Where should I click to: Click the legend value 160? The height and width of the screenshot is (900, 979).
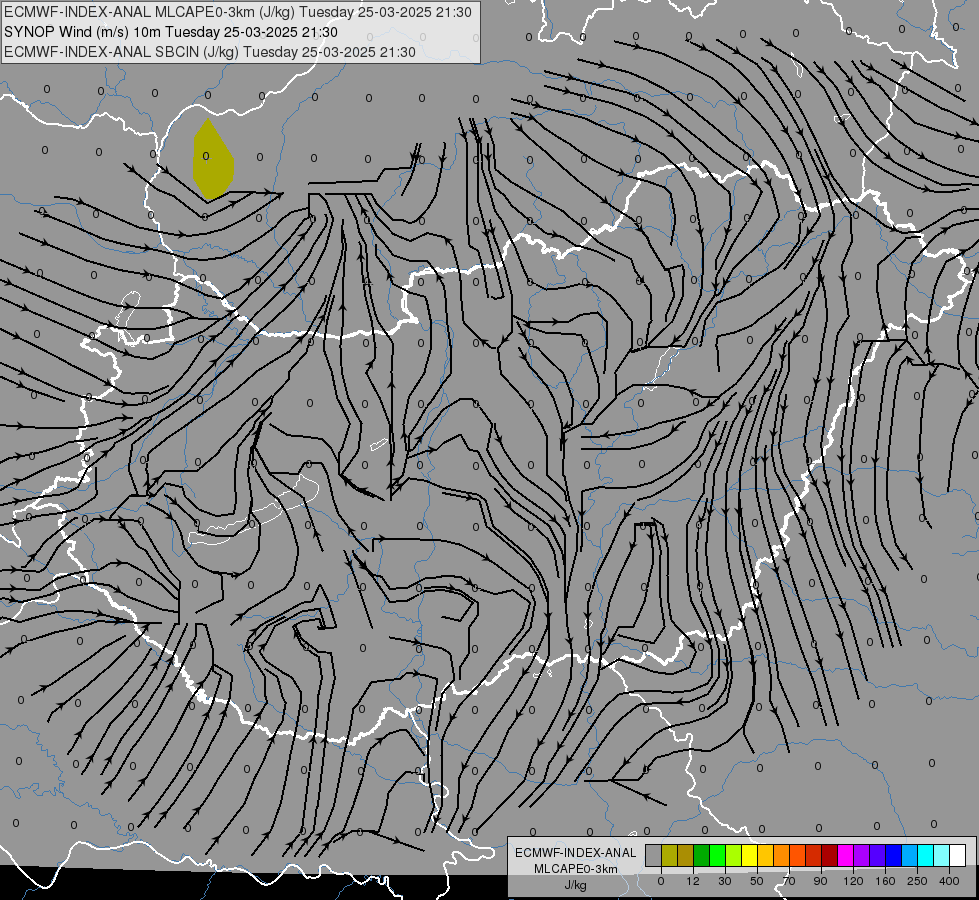click(x=885, y=881)
